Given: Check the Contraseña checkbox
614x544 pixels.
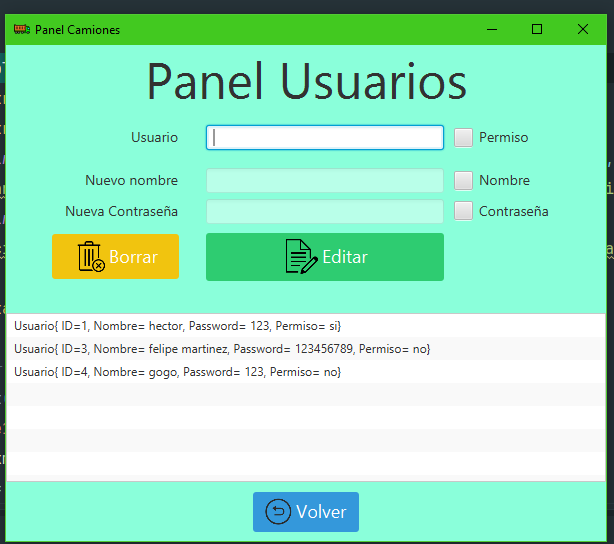Looking at the screenshot, I should coord(463,211).
